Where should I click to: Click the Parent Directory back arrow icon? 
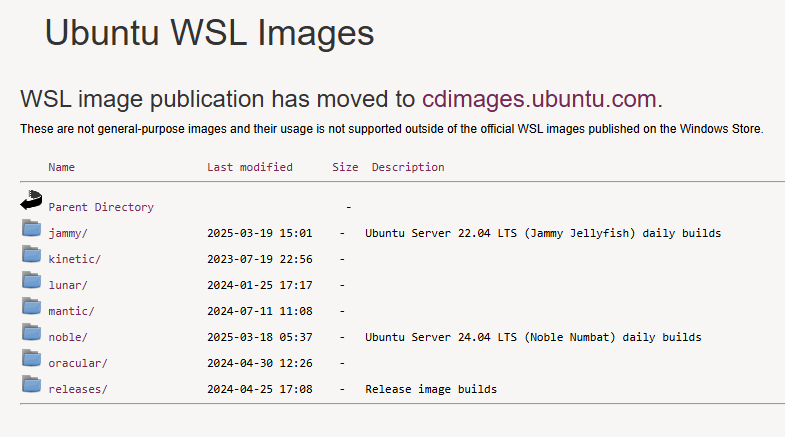tap(31, 200)
